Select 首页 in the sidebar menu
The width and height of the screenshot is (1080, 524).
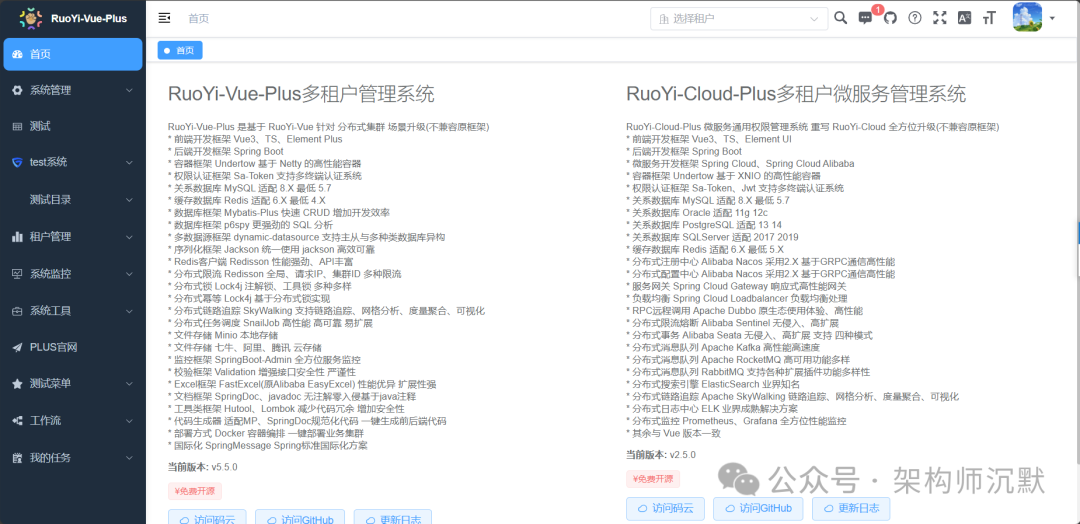coord(73,54)
